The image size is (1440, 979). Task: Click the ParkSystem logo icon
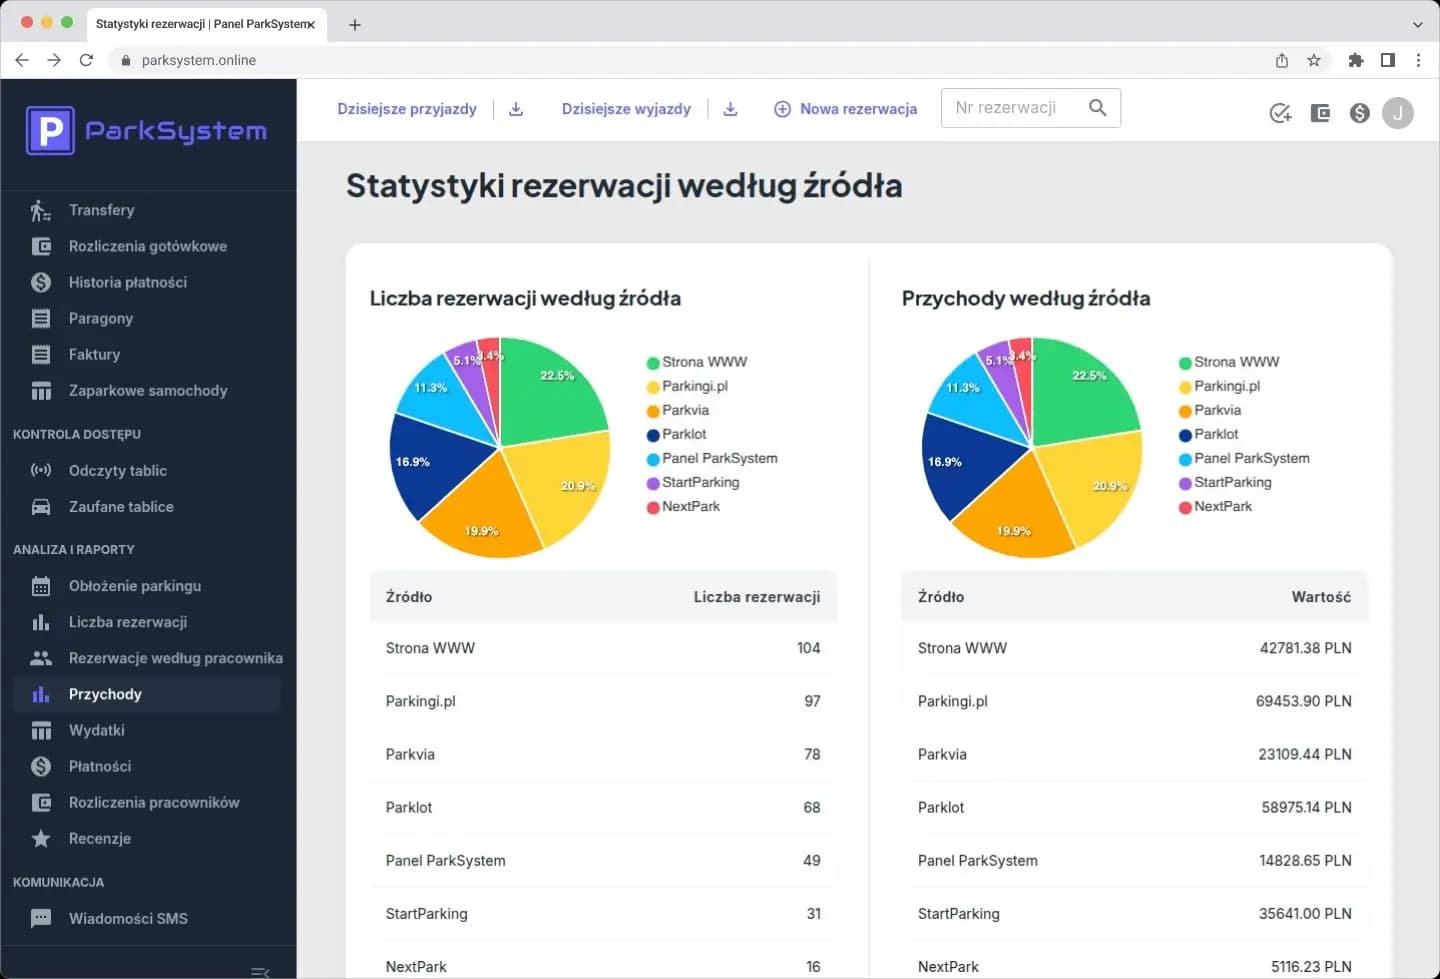(x=50, y=130)
